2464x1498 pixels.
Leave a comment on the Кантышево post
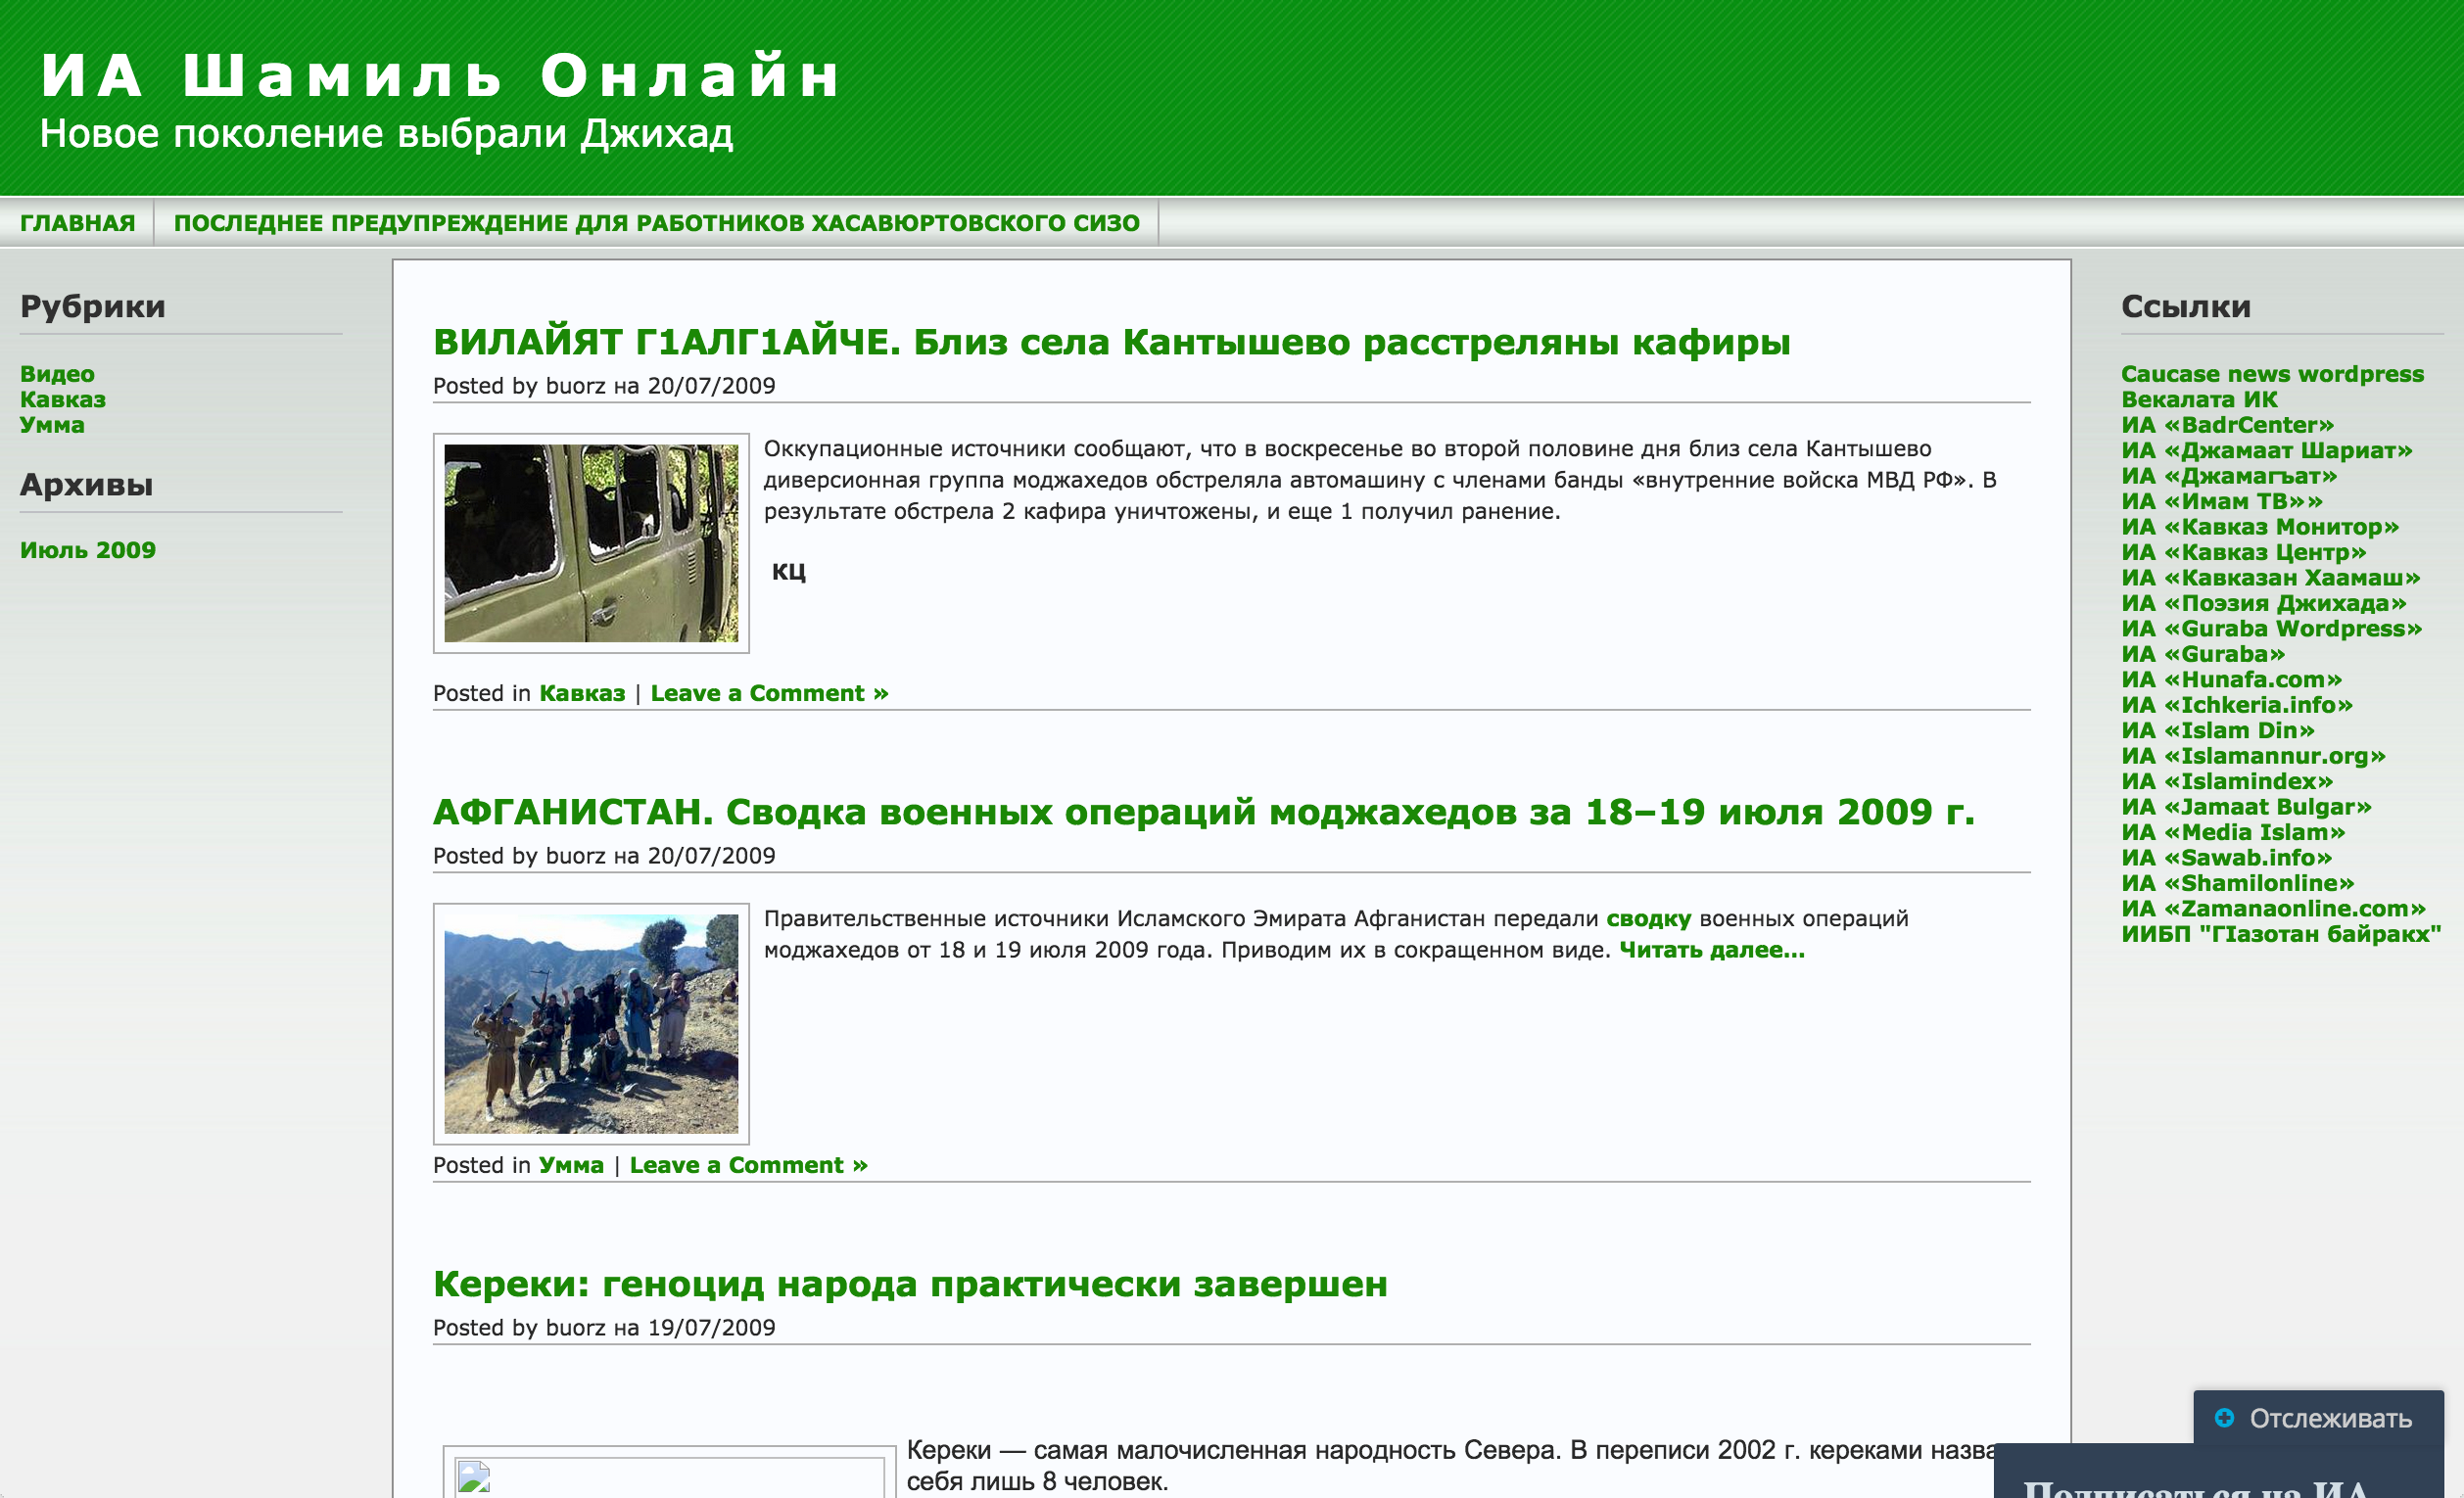coord(769,693)
